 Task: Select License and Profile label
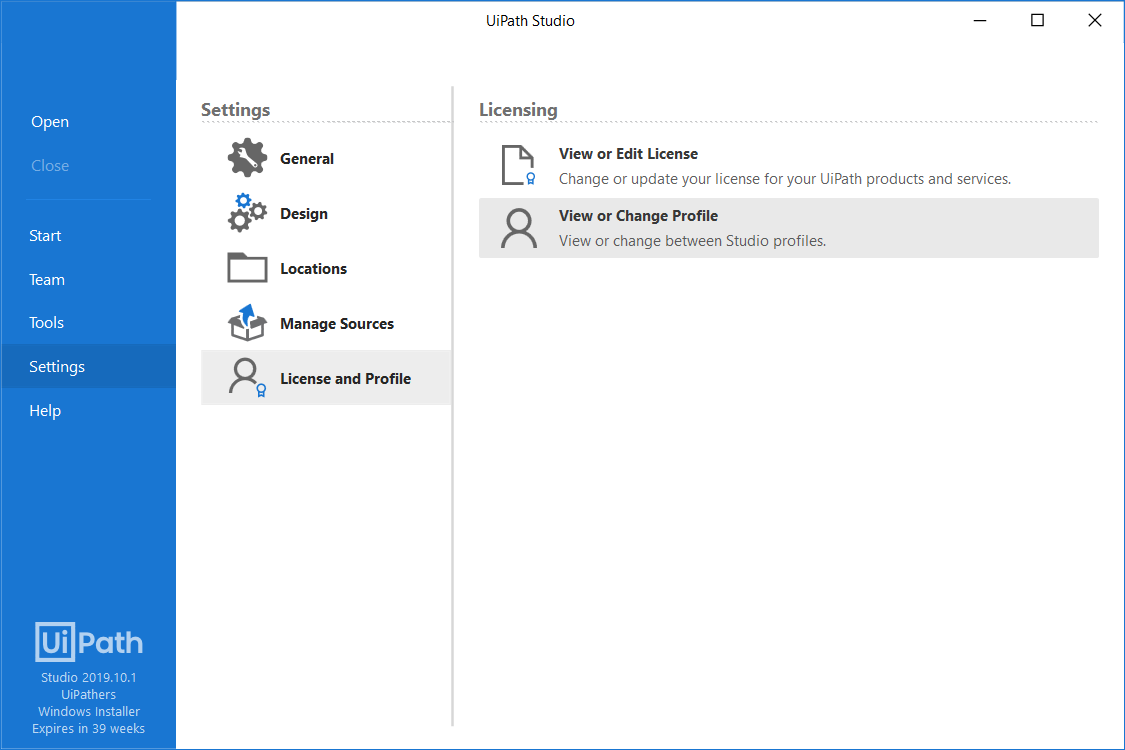point(345,378)
